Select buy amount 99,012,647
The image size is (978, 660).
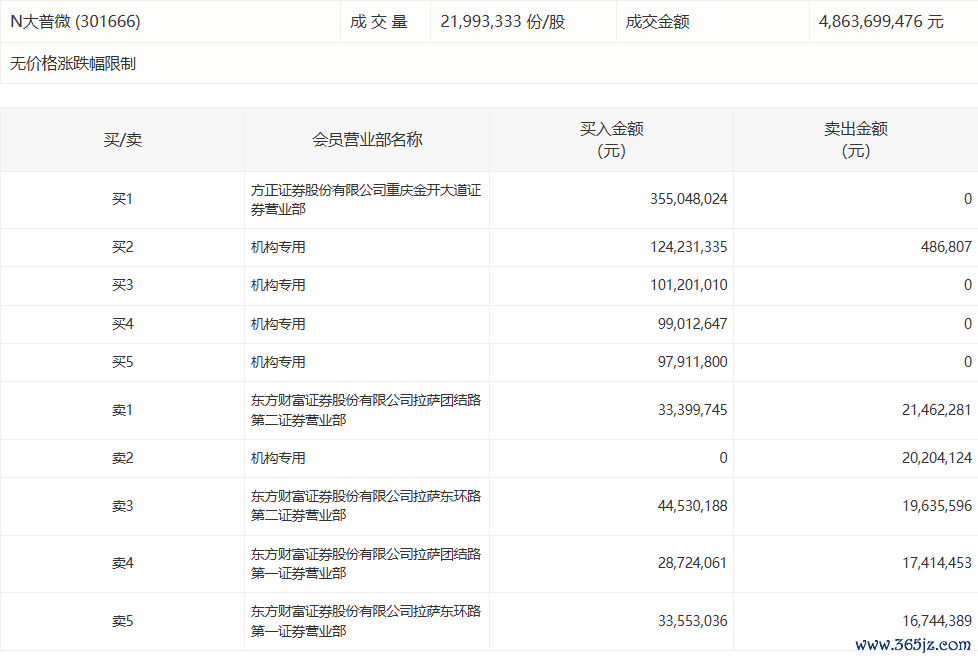coord(692,324)
